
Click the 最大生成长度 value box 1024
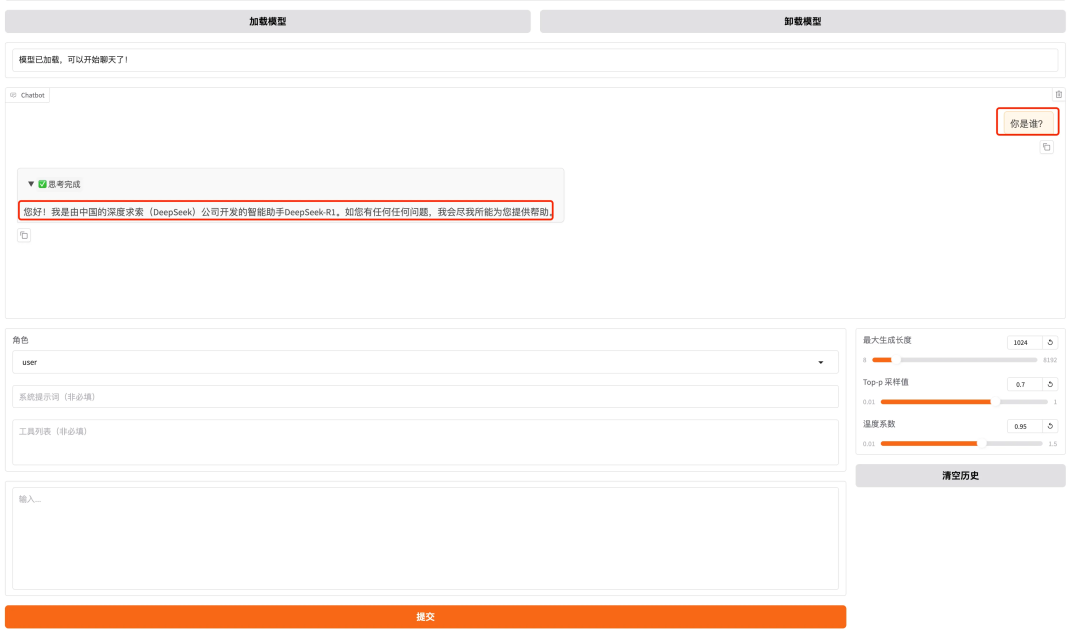1024,342
